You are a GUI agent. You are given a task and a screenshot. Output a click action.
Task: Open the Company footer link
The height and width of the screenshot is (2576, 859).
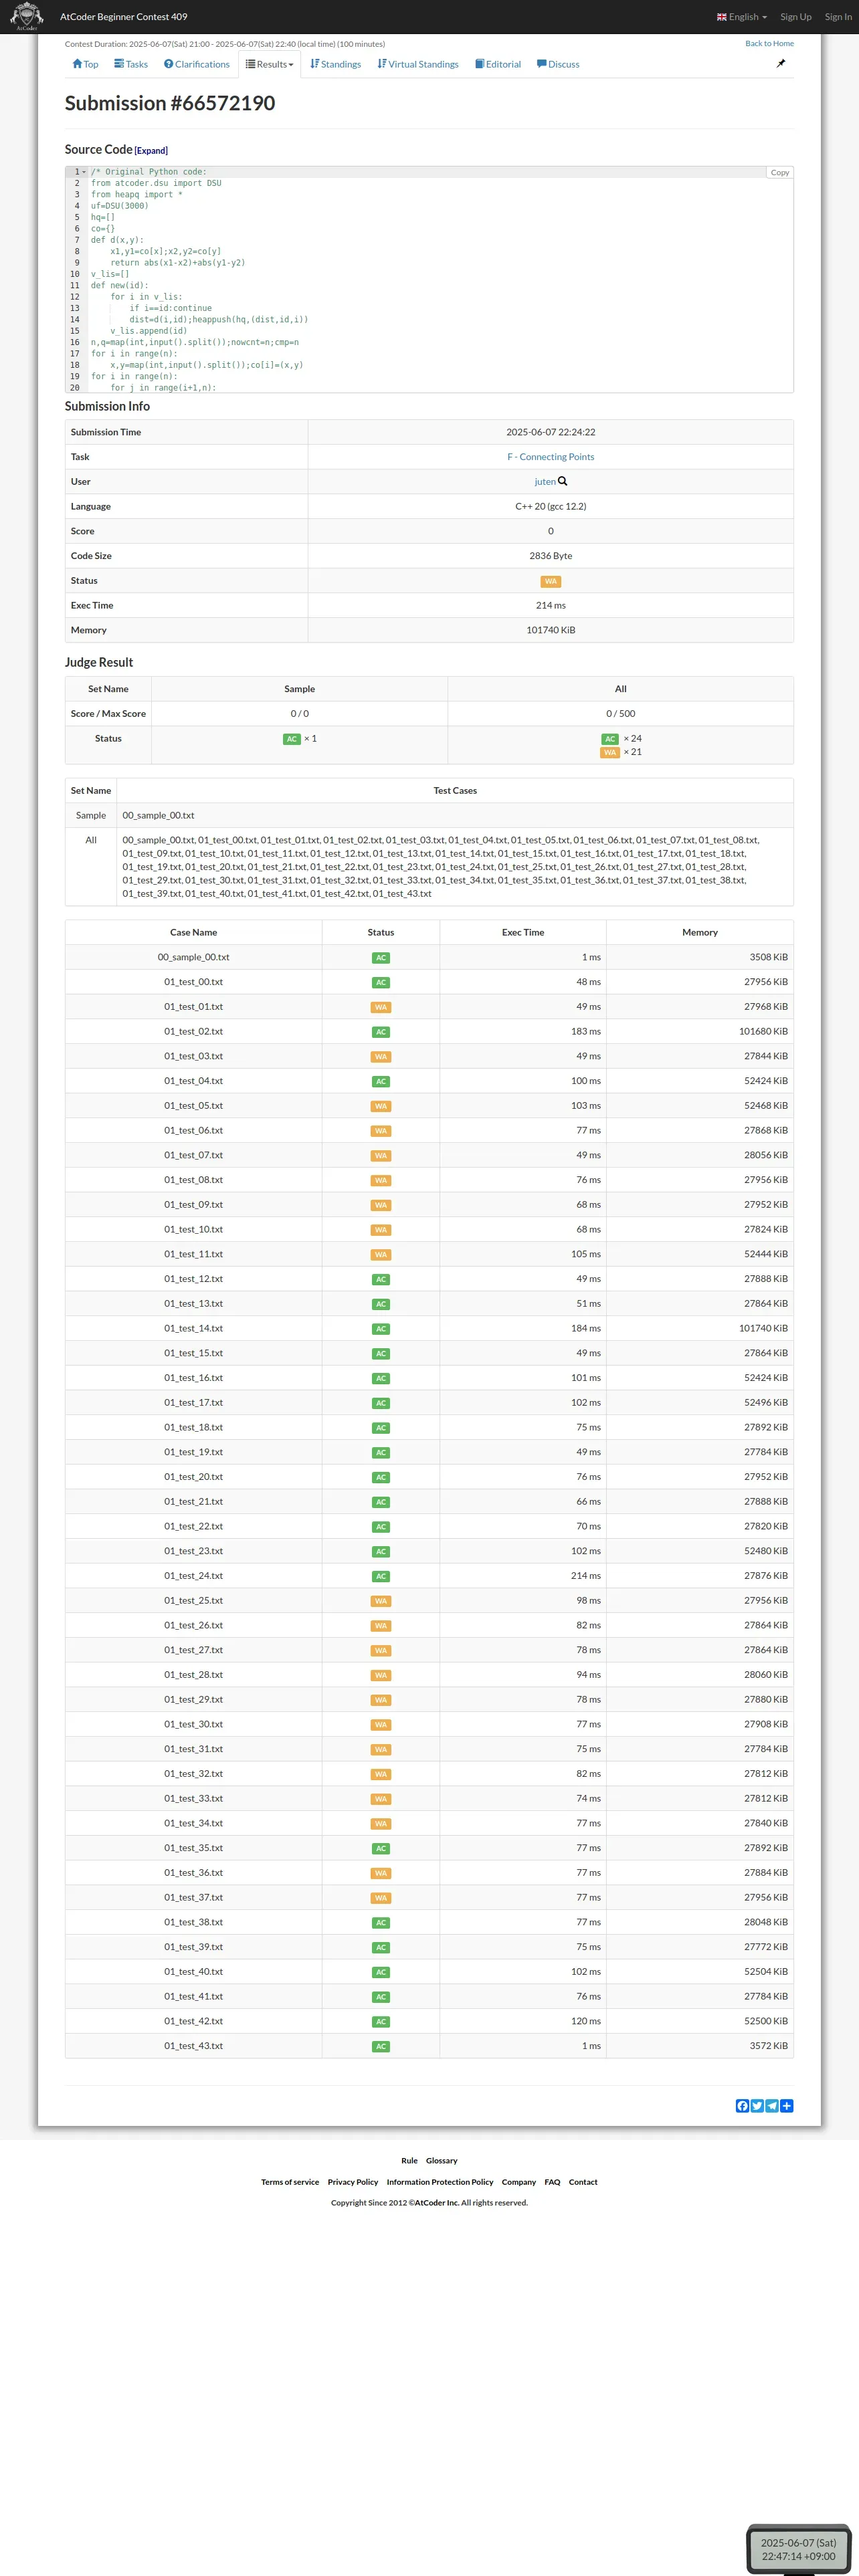tap(519, 2182)
